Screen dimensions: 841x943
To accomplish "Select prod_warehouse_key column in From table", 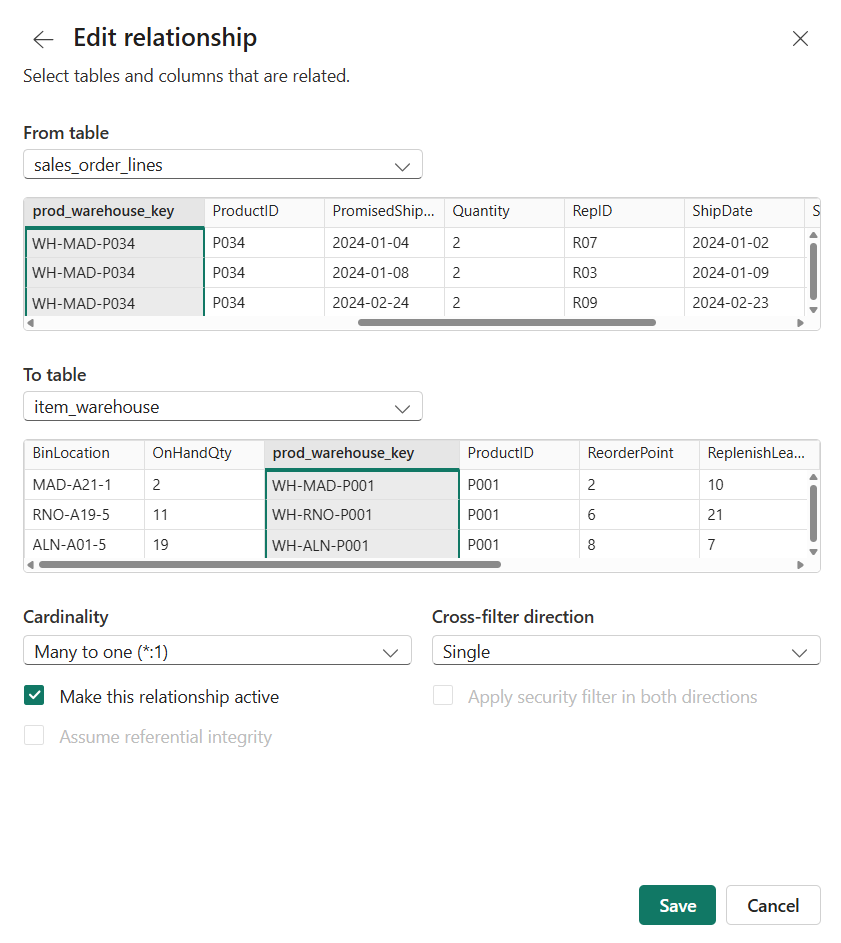I will tap(114, 212).
